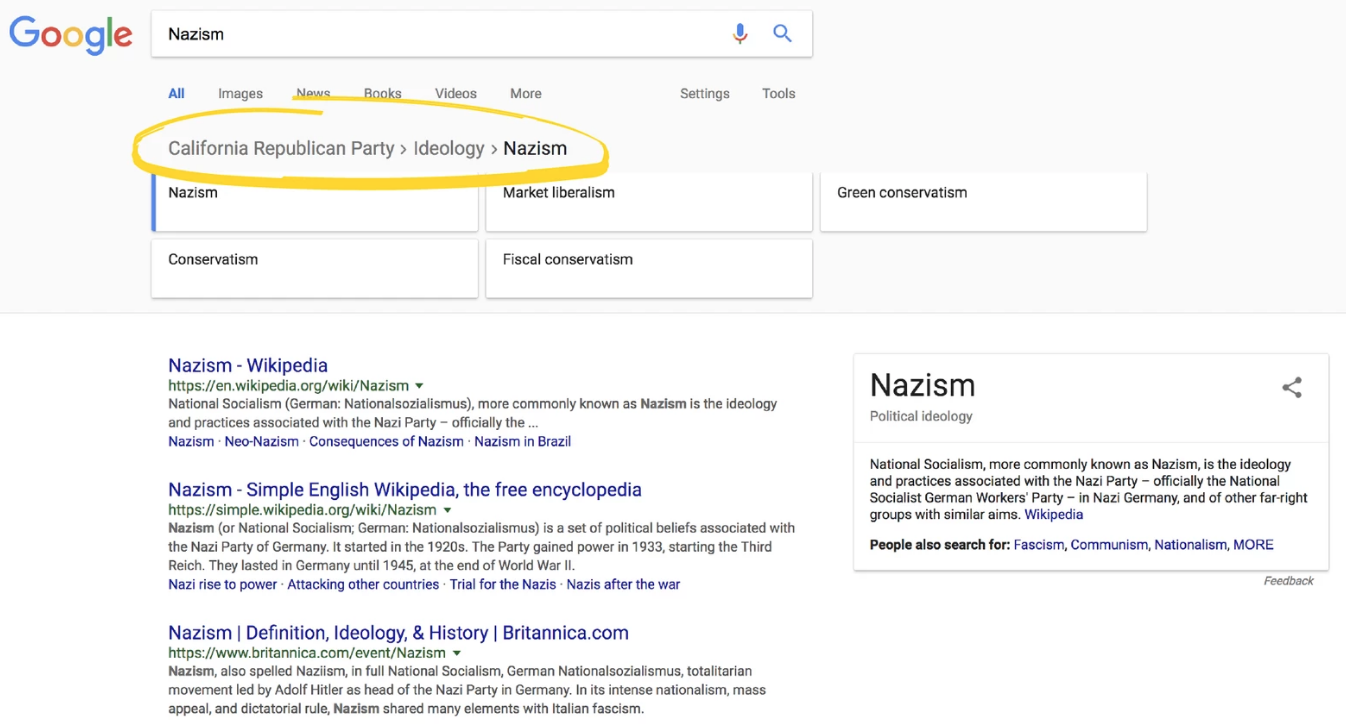Select the All results tab
Viewport: 1346px width, 726px height.
tap(176, 94)
